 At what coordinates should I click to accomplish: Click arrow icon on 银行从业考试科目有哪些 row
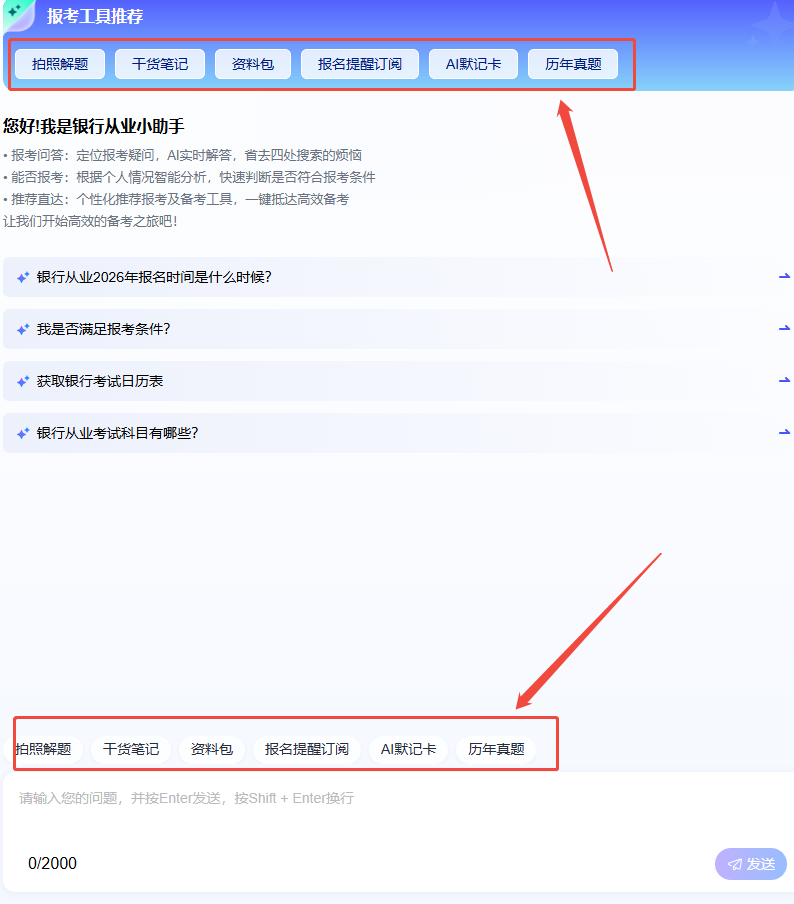click(x=784, y=433)
